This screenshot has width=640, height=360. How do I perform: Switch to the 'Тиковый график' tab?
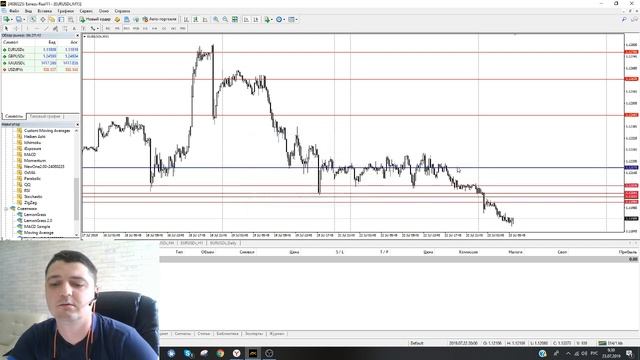tap(45, 116)
